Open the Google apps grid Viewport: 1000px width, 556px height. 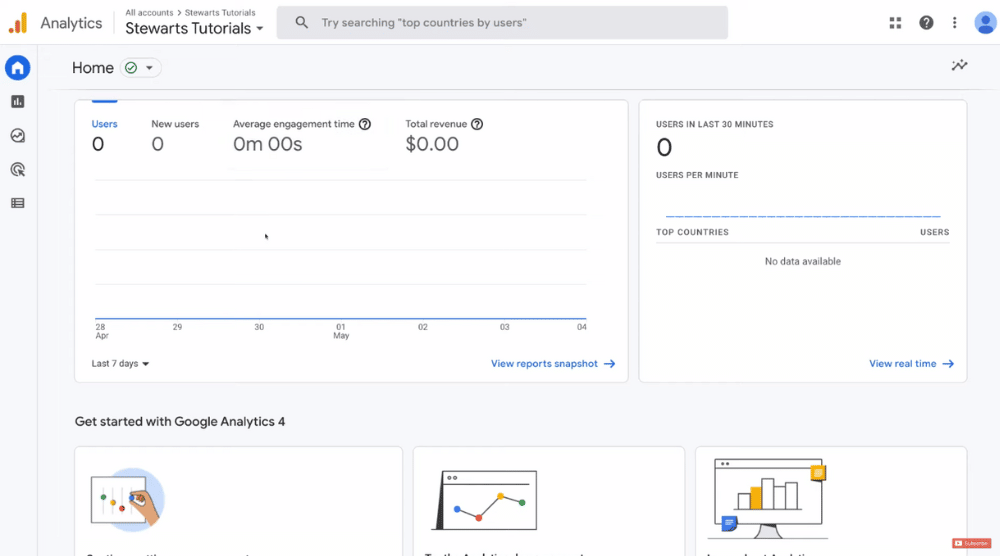click(895, 23)
